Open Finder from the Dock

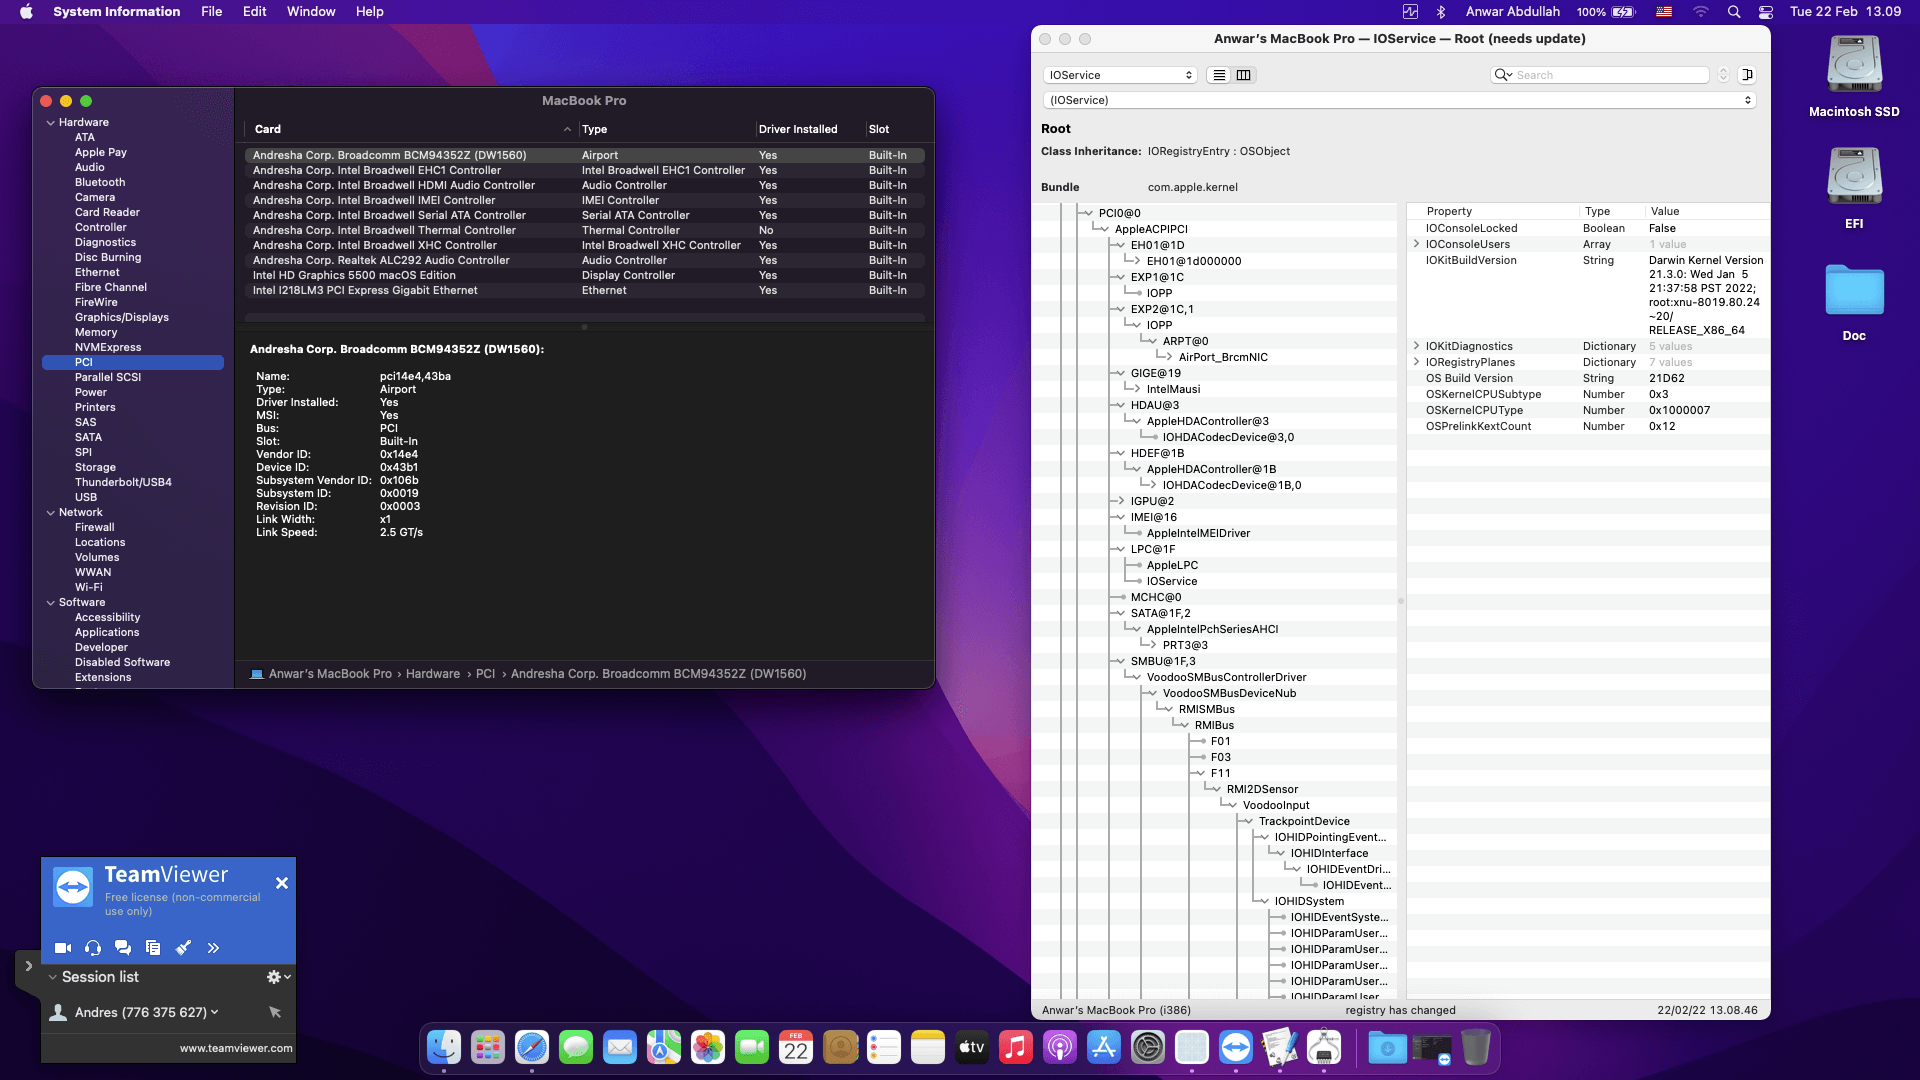444,1047
